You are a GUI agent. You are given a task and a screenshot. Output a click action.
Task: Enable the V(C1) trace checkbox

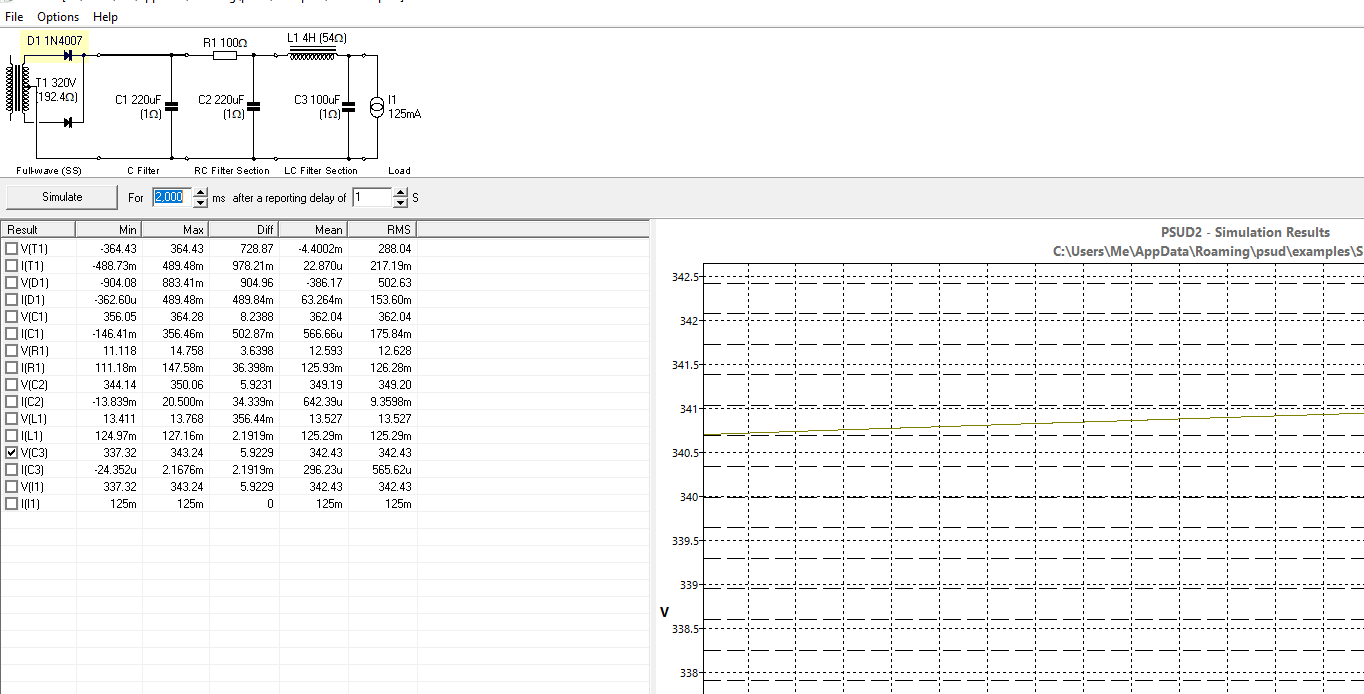point(12,316)
